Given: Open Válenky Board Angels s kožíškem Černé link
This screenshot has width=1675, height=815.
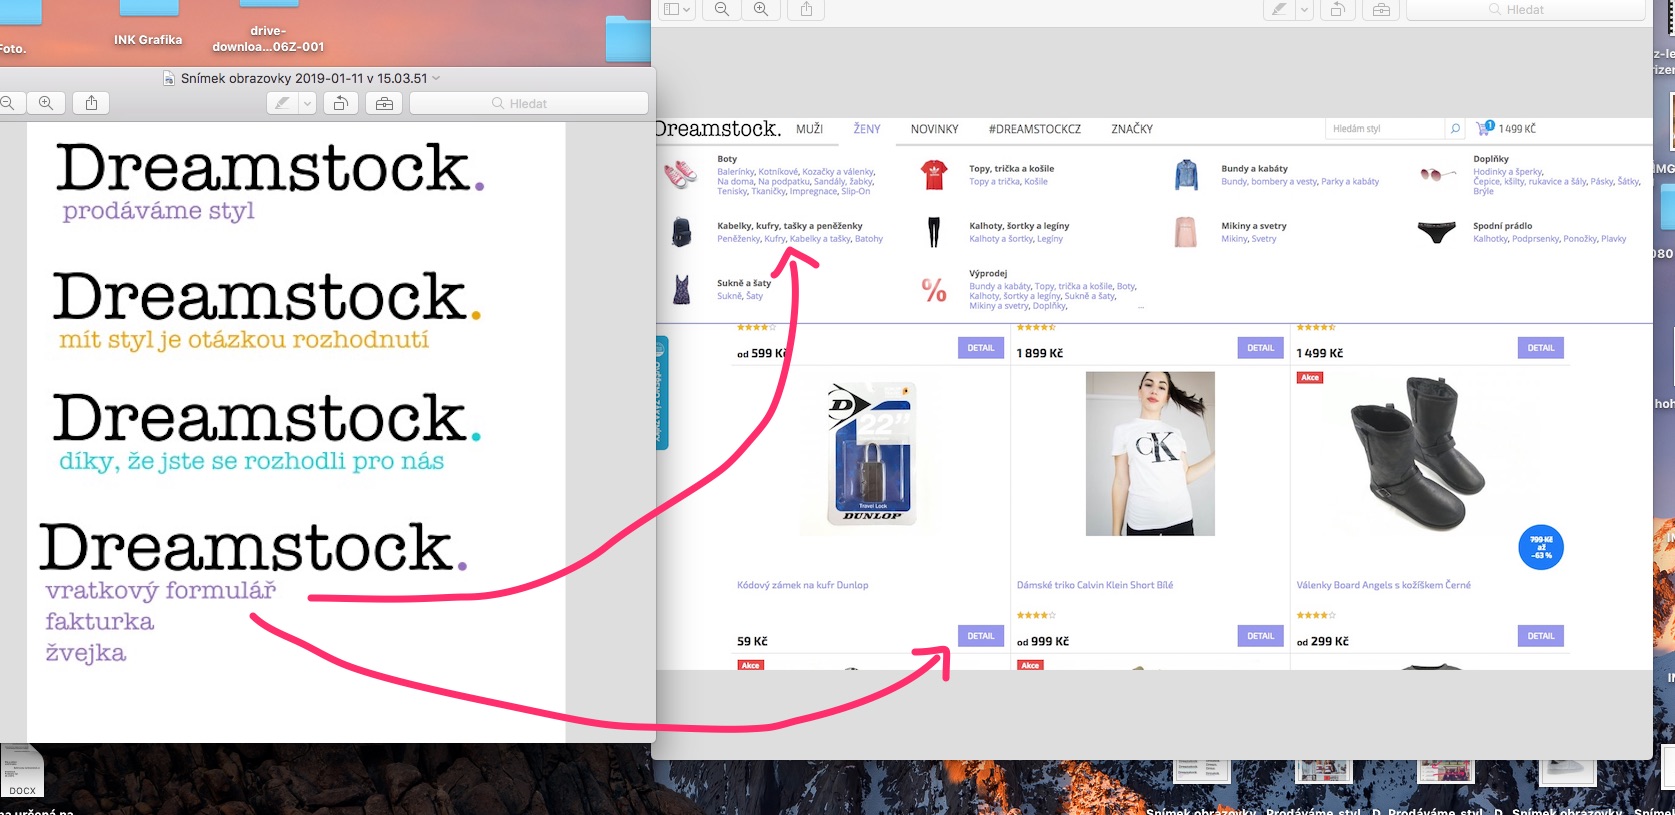Looking at the screenshot, I should tap(1383, 585).
